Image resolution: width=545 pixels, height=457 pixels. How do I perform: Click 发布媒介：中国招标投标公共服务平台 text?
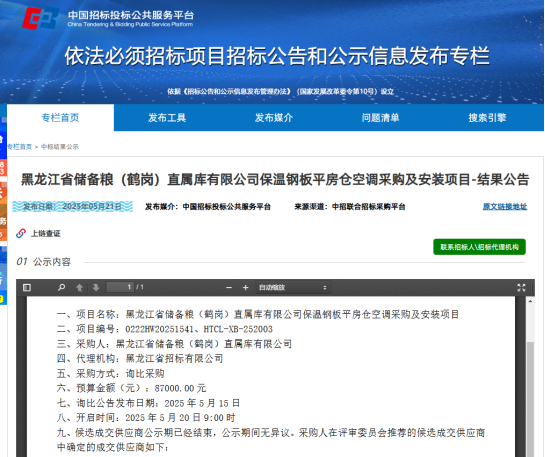(x=208, y=207)
